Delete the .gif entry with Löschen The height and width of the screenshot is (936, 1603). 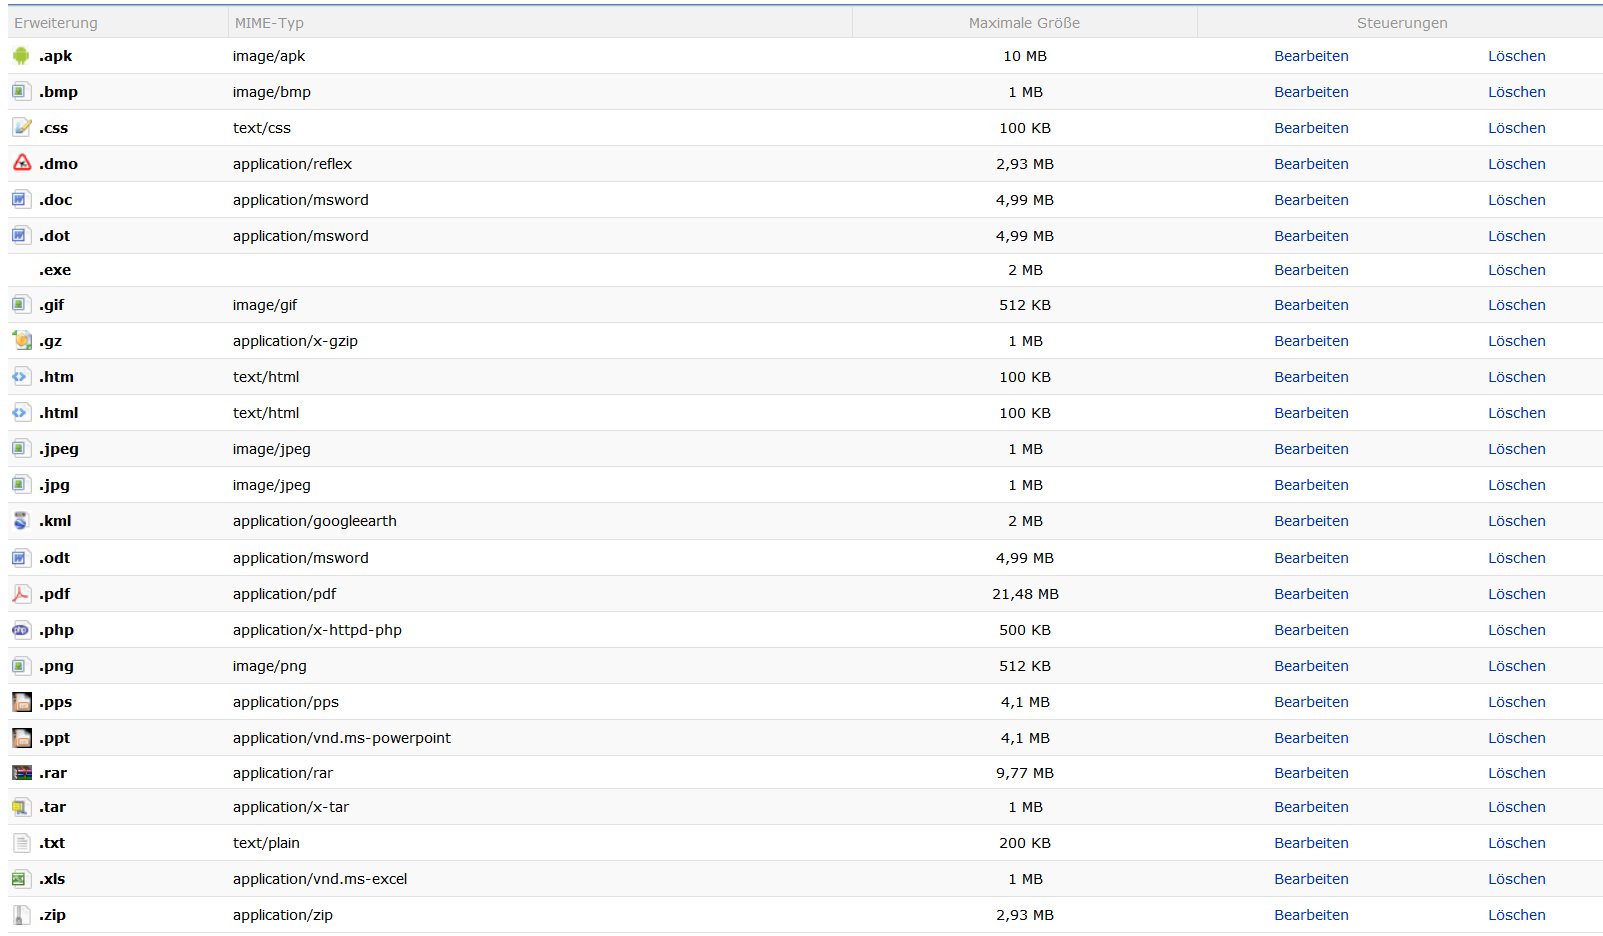point(1516,305)
